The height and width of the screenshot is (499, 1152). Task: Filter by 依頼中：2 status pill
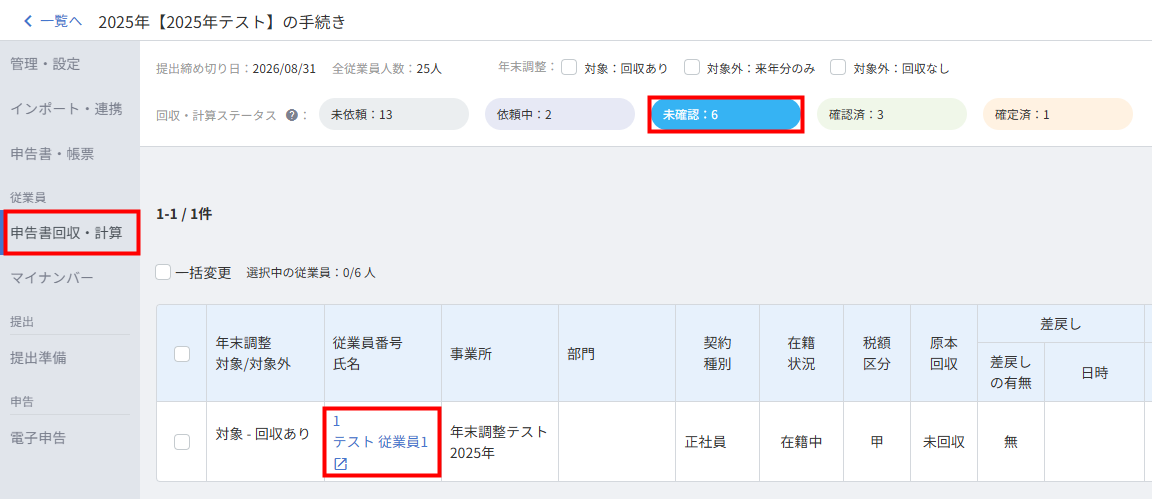point(559,115)
